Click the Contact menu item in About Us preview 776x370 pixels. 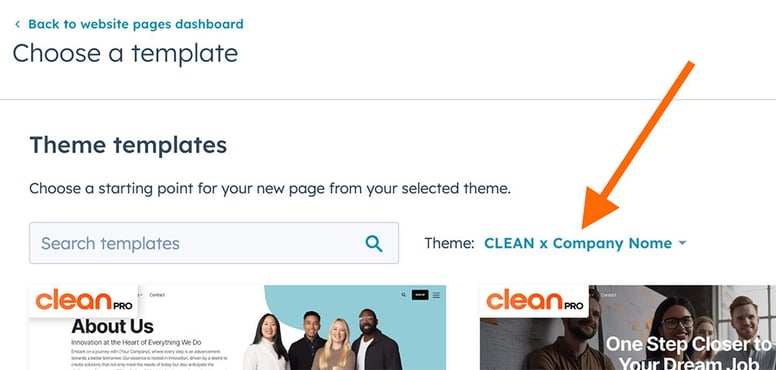coord(157,295)
